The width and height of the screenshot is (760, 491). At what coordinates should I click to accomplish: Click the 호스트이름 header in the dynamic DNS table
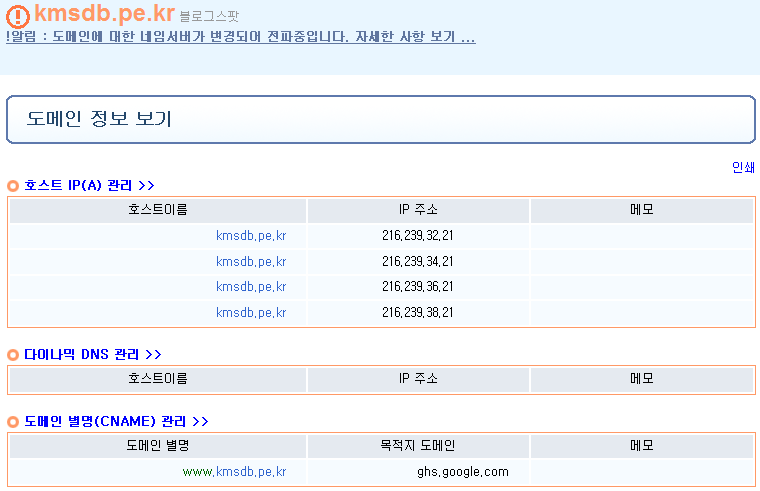[158, 379]
